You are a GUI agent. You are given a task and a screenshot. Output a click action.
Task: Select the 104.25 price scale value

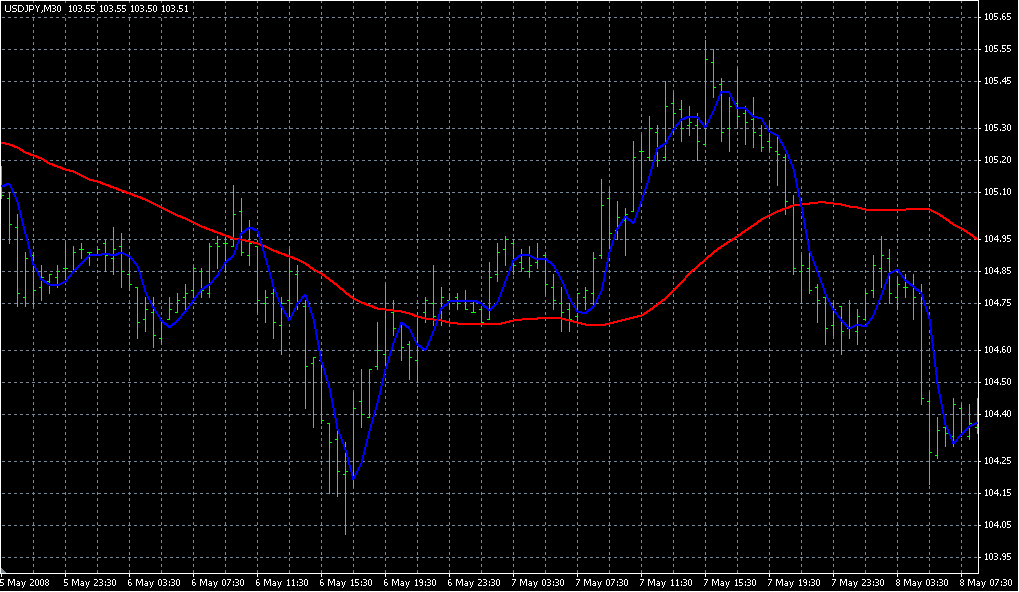[x=998, y=461]
